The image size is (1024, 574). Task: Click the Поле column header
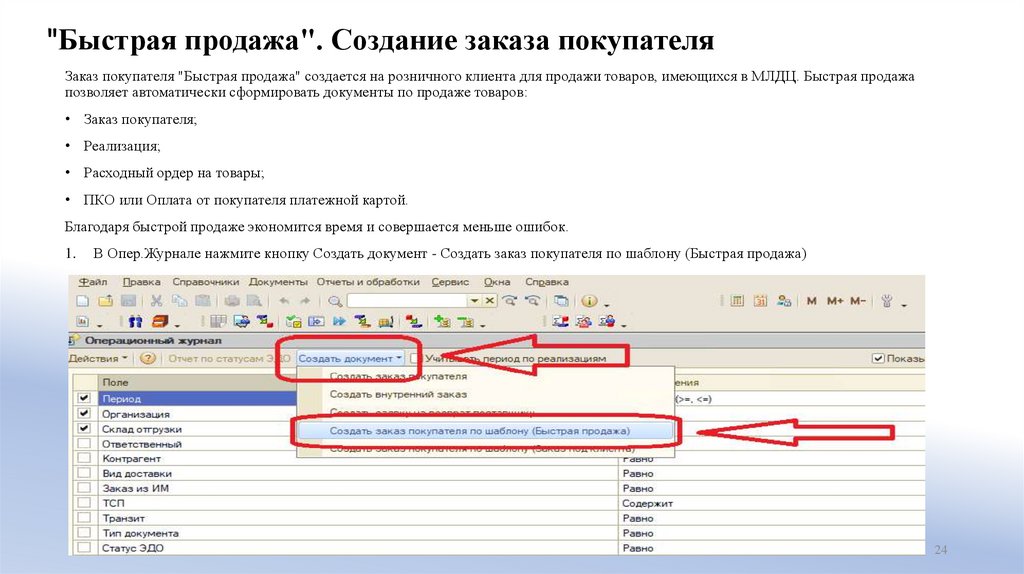pyautogui.click(x=196, y=382)
